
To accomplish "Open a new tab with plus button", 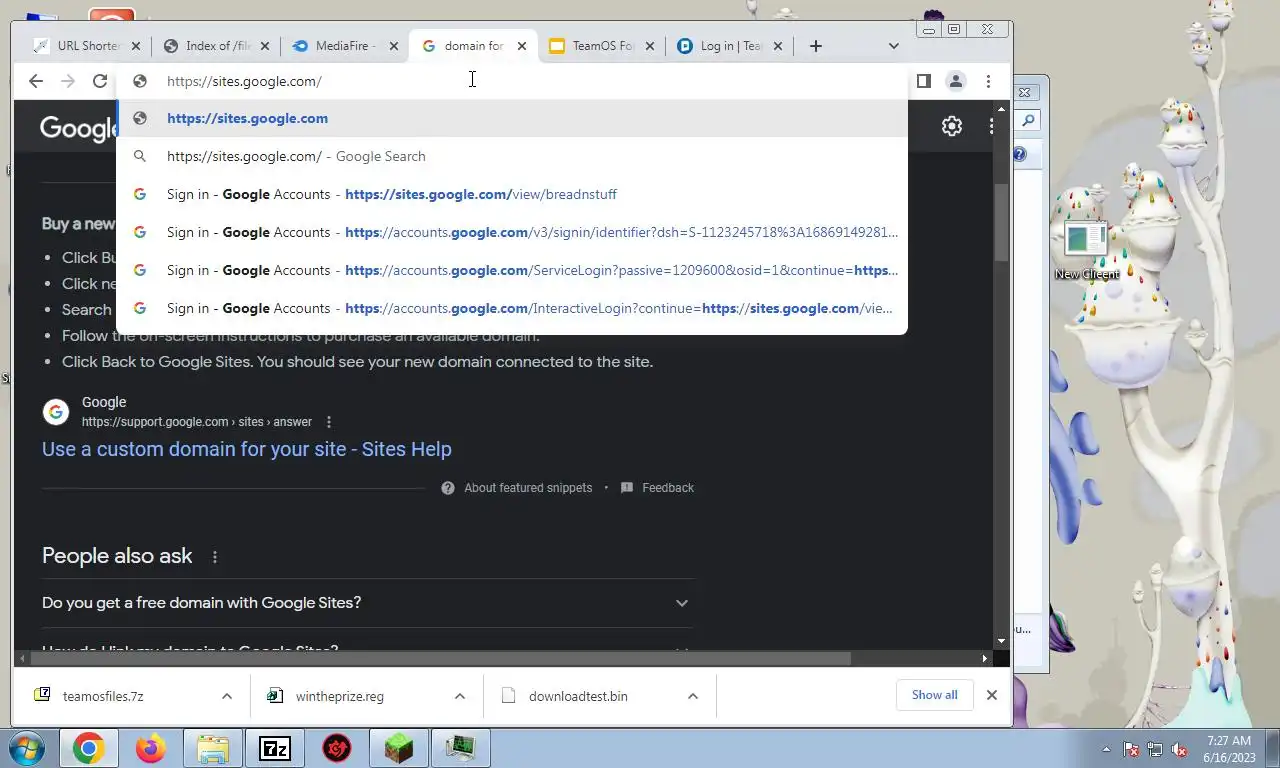I will 816,46.
